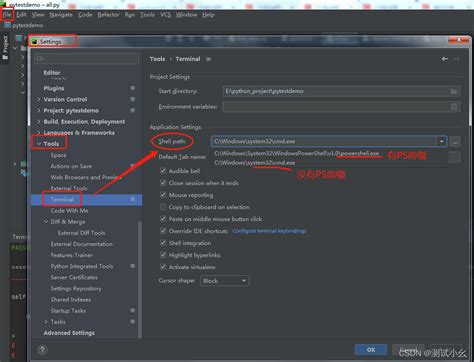
Task: Toggle Mouse reporting checkbox
Action: point(163,195)
